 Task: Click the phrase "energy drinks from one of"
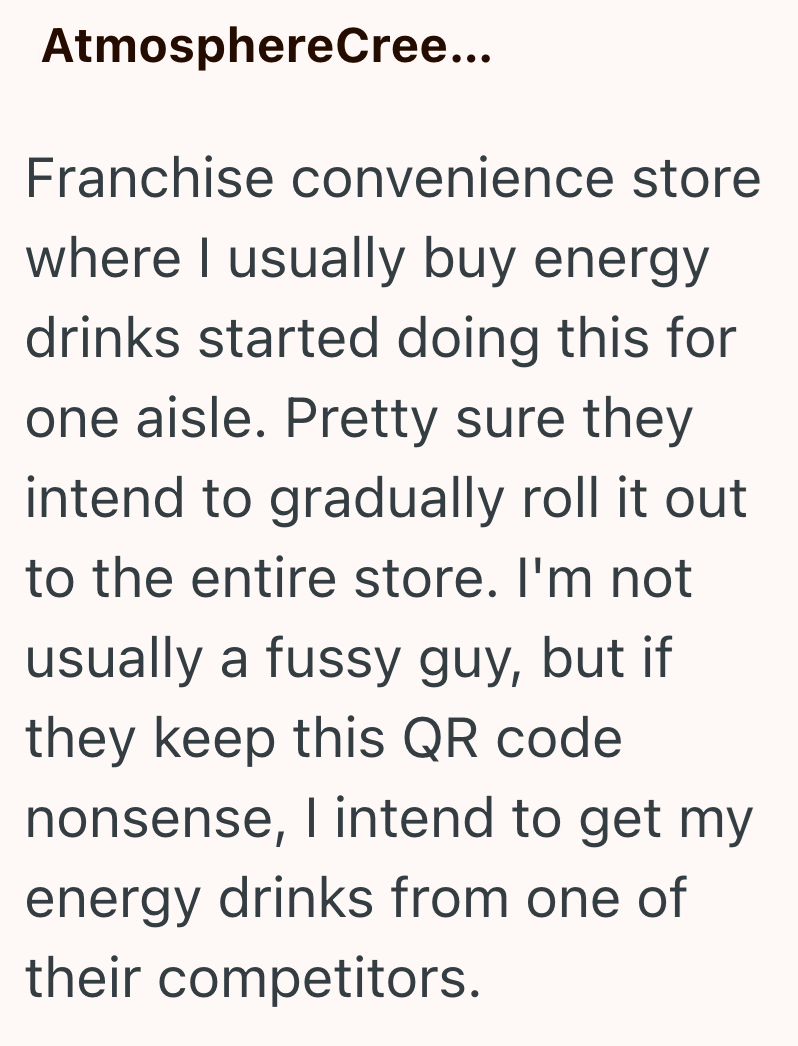click(x=355, y=899)
